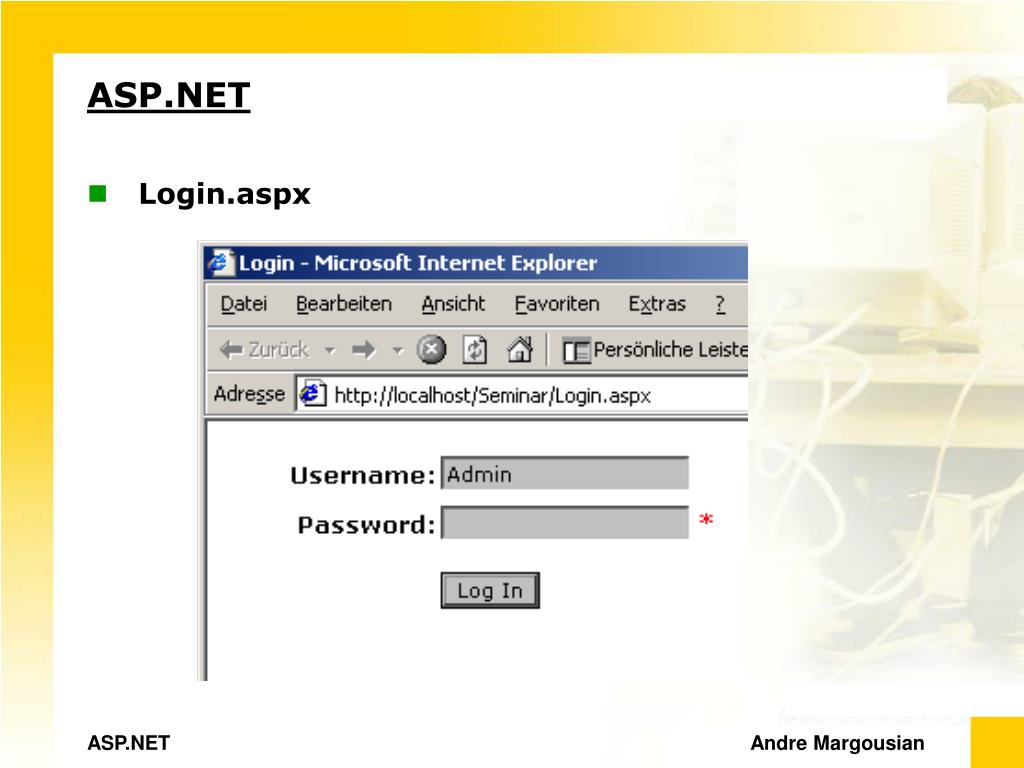Expand the Forward history dropdown arrow

[x=398, y=351]
